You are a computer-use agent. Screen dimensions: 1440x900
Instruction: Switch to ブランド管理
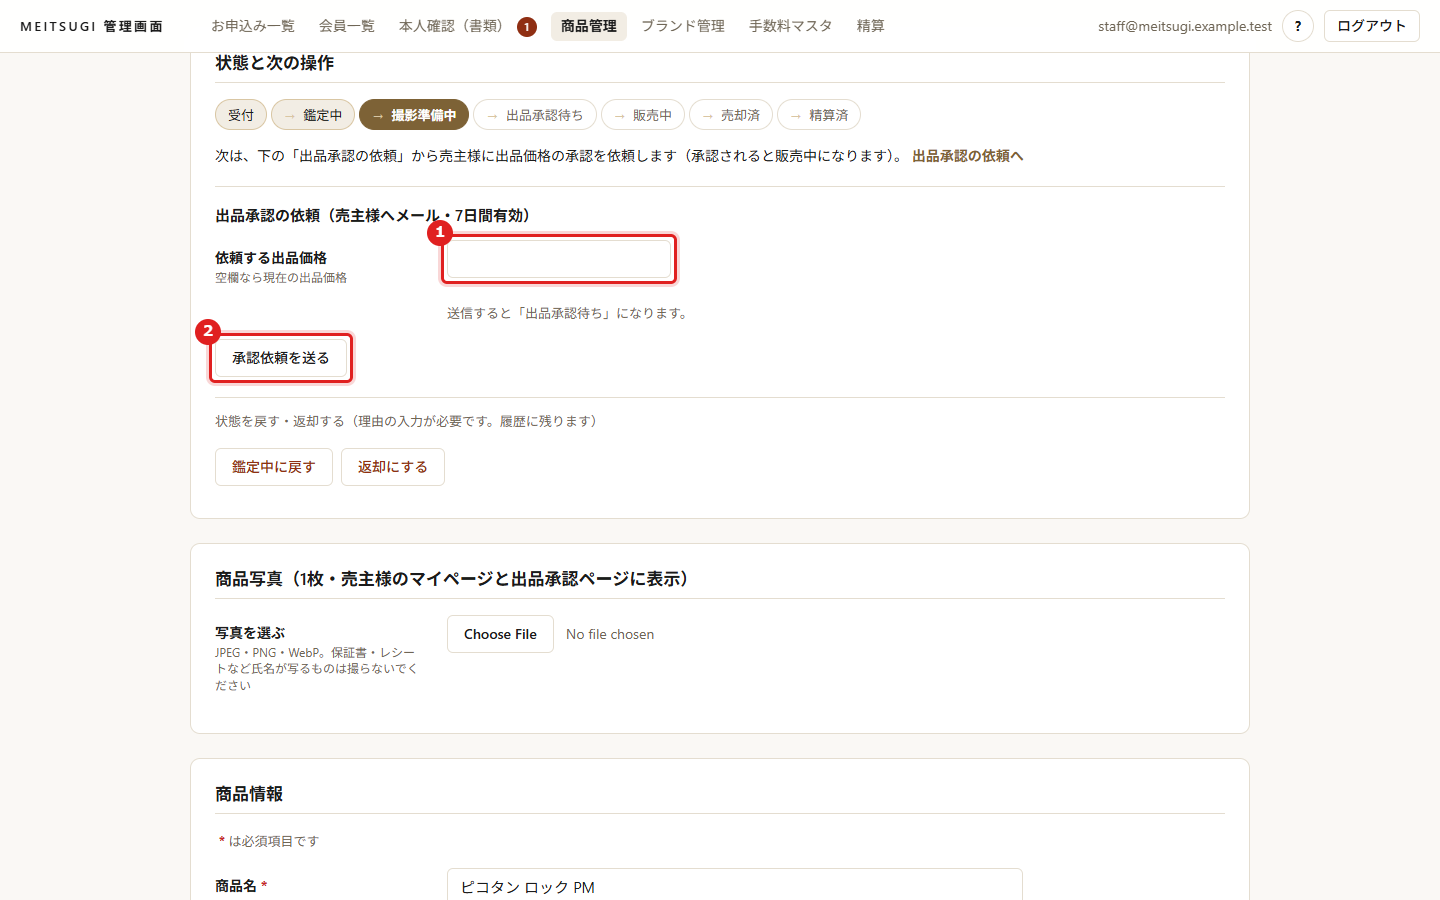click(x=683, y=26)
